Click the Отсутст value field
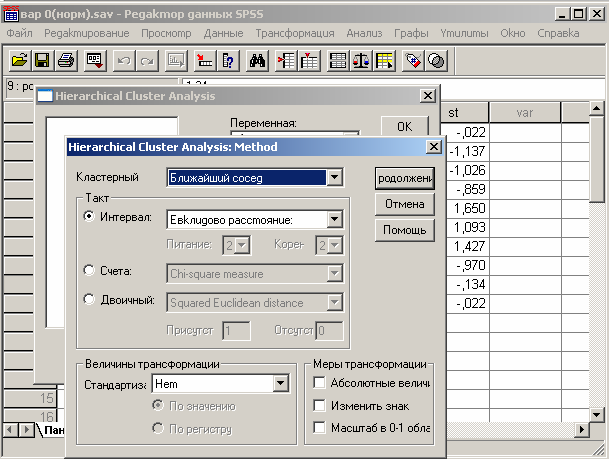Screen dimensions: 609x459 329,330
